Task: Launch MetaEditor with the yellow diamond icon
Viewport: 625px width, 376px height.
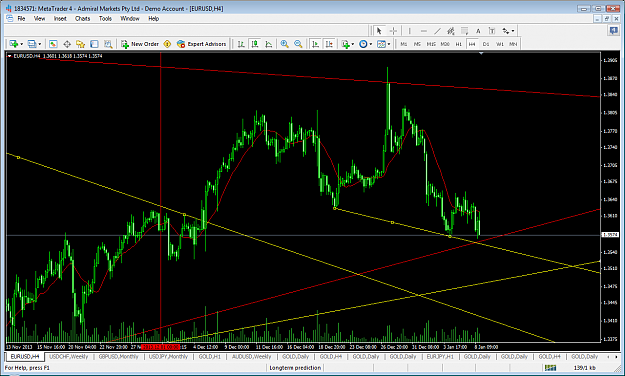Action: coord(167,44)
